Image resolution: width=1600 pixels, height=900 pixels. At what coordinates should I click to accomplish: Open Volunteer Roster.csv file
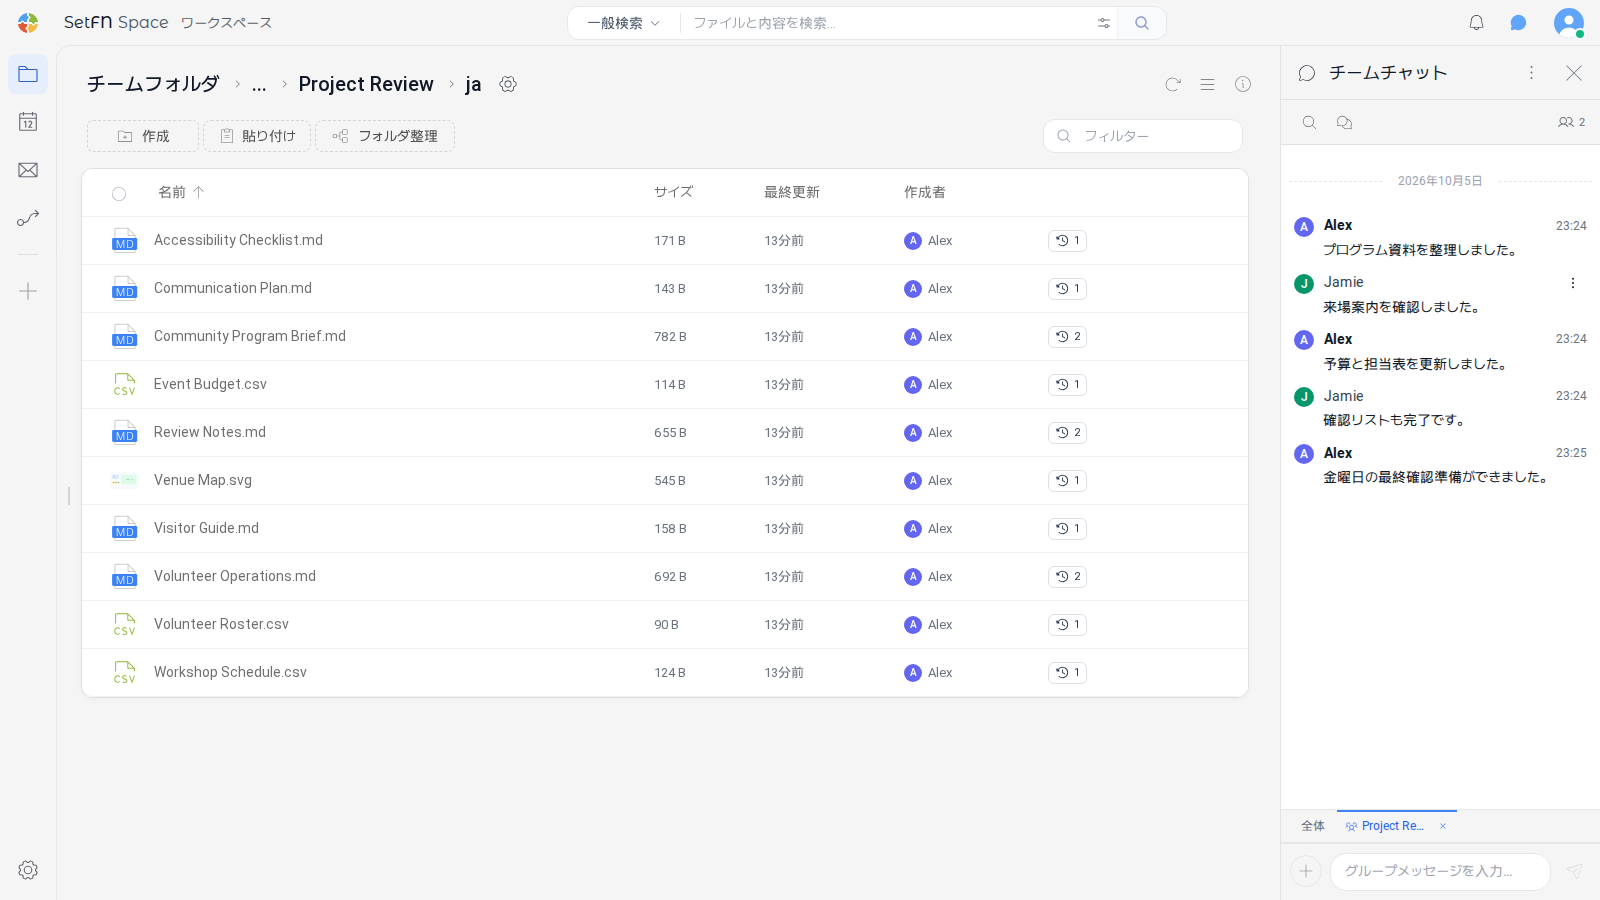click(221, 624)
